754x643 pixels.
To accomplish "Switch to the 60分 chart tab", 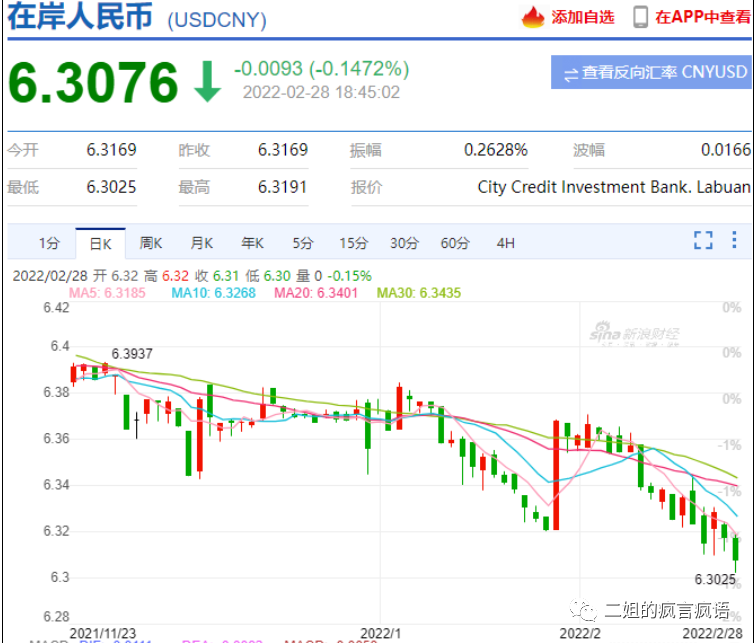I will (x=455, y=243).
